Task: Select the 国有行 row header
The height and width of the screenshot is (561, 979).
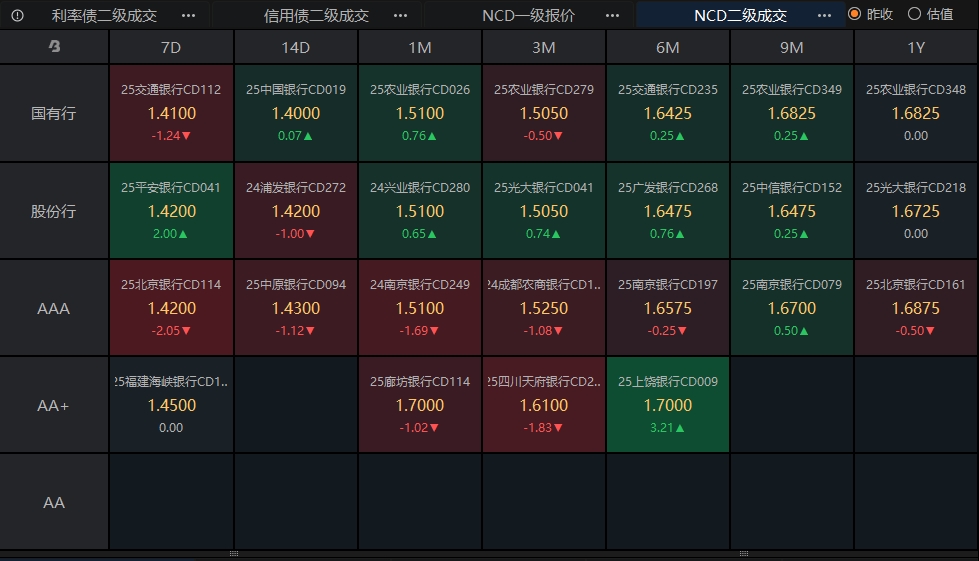Action: pos(54,113)
